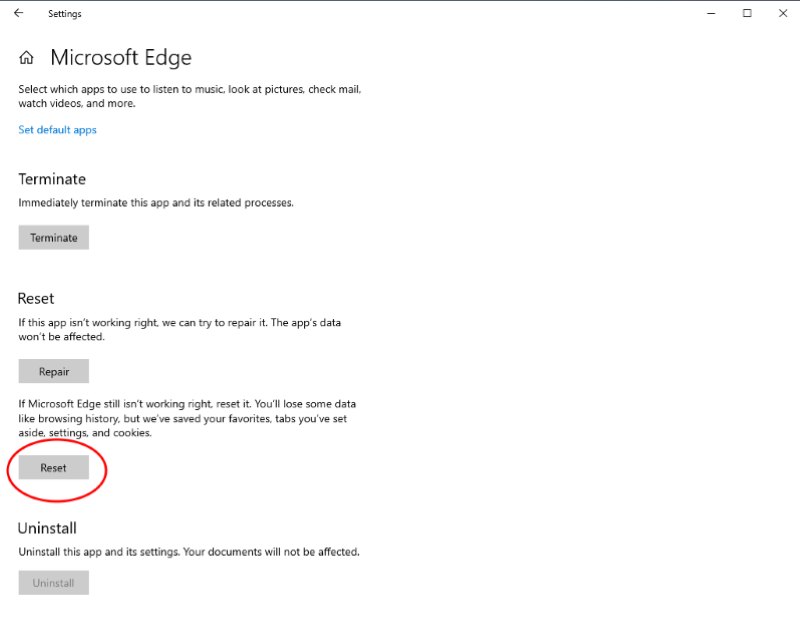Click the 'Select which apps to use' description

190,96
